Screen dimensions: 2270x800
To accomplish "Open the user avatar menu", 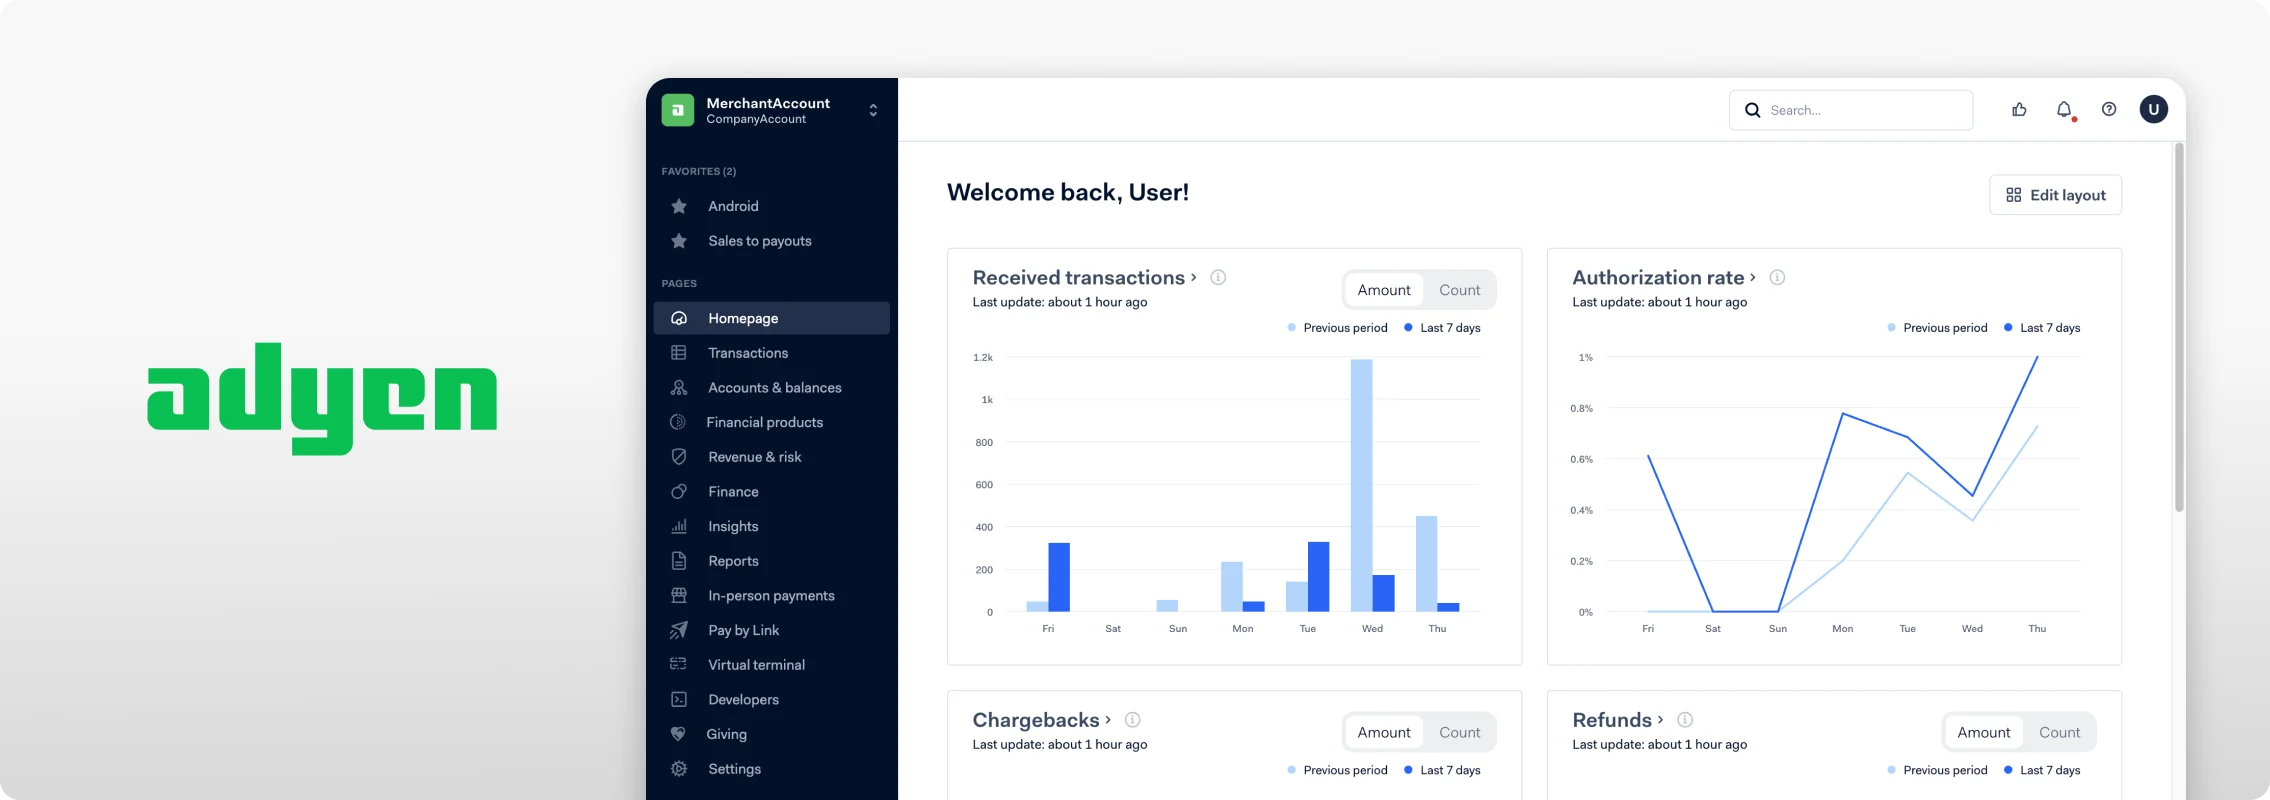I will coord(2154,110).
